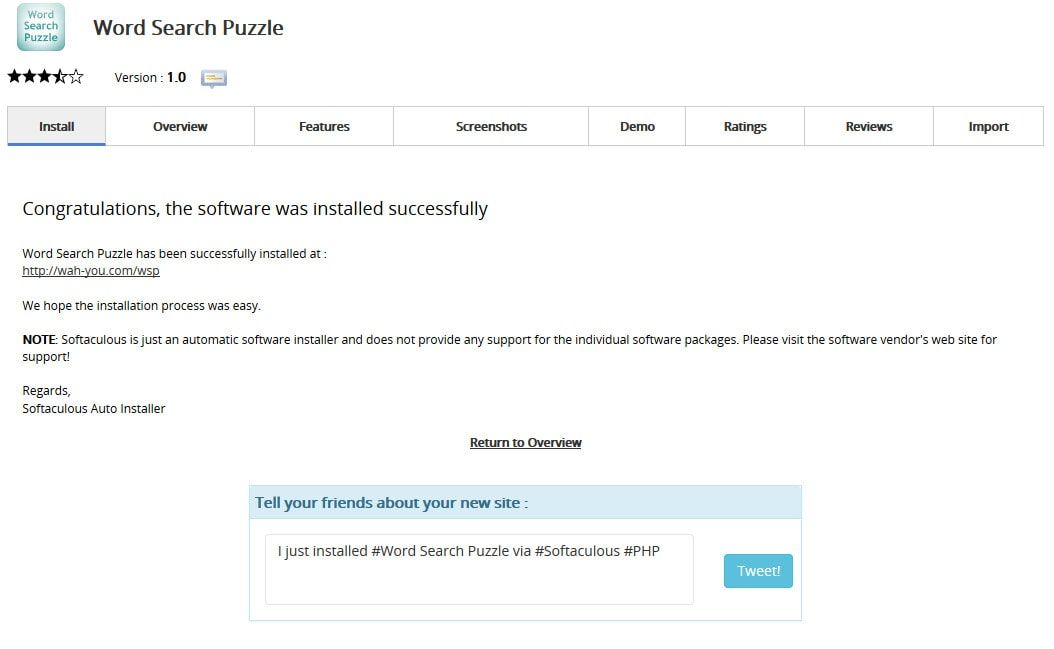Open the Reviews tab
1054x649 pixels.
coord(869,127)
